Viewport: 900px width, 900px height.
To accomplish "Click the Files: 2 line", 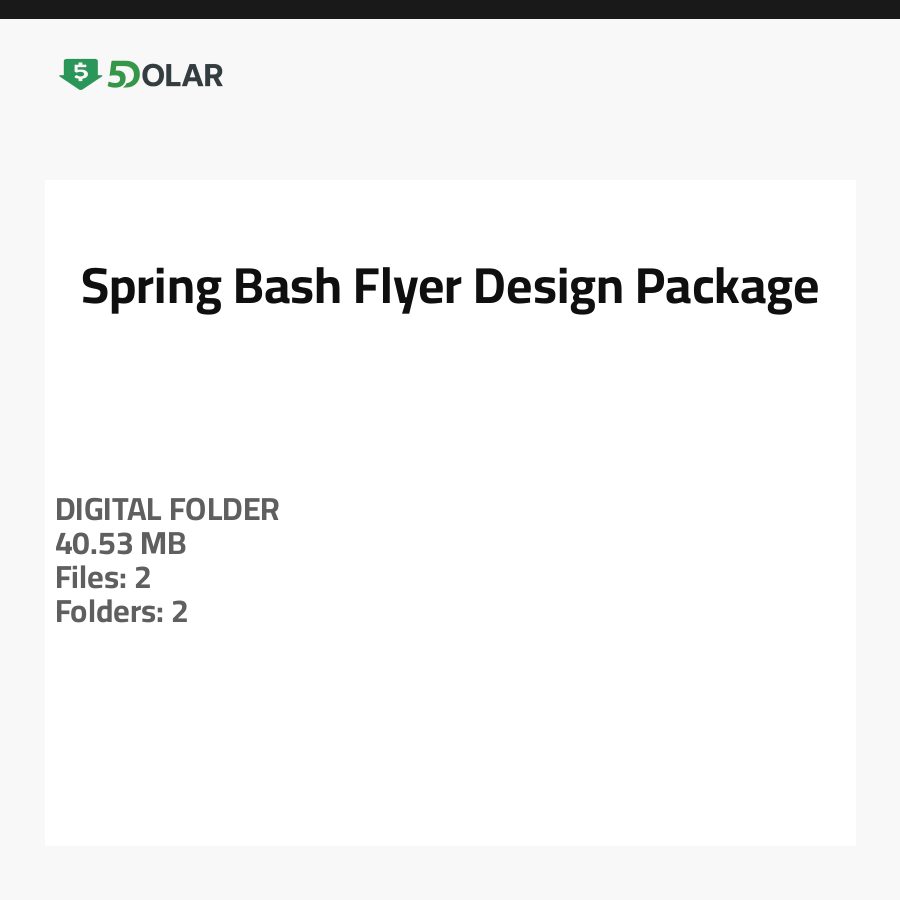I will coord(103,578).
